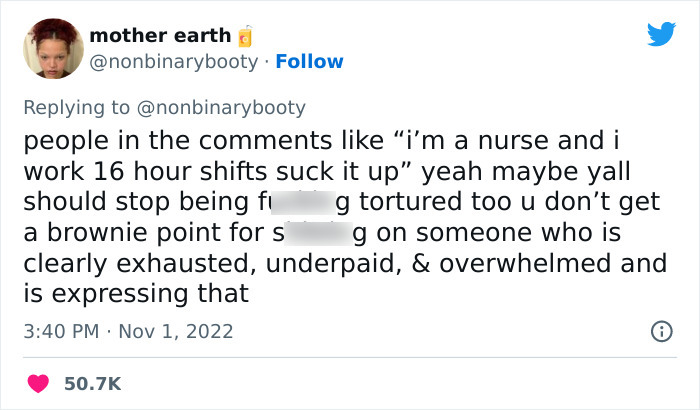Image resolution: width=700 pixels, height=410 pixels.
Task: Click the juice box emoji beside the name
Action: [x=244, y=36]
